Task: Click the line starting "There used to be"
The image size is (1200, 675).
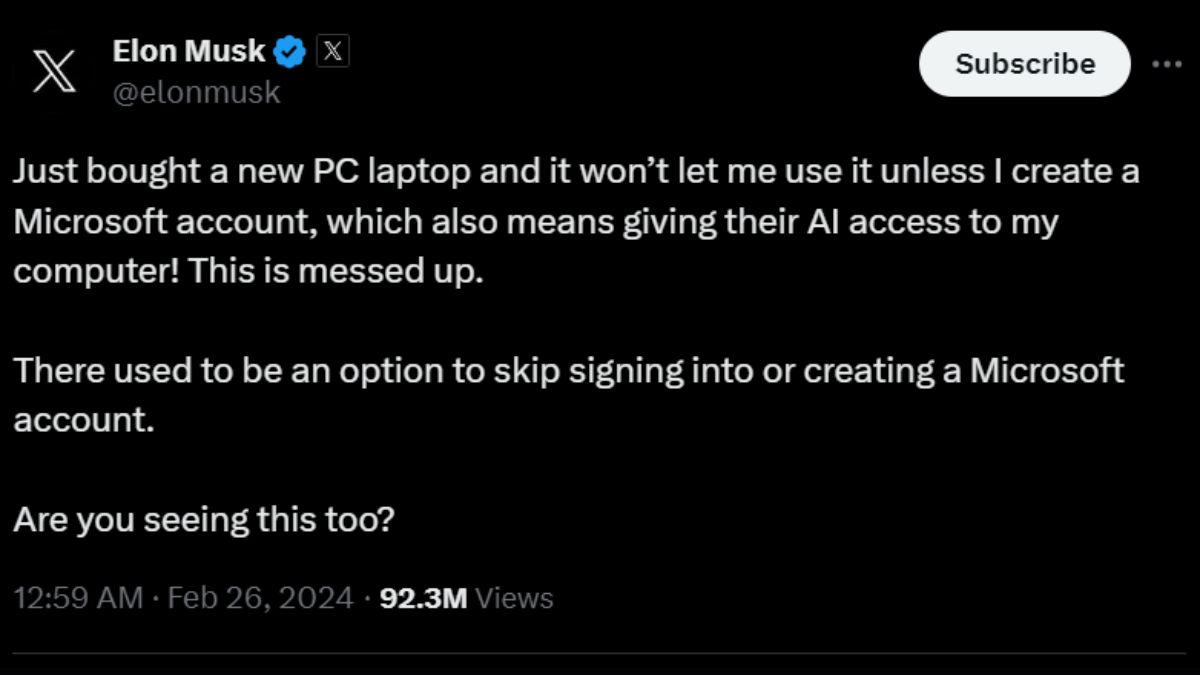Action: (x=568, y=372)
